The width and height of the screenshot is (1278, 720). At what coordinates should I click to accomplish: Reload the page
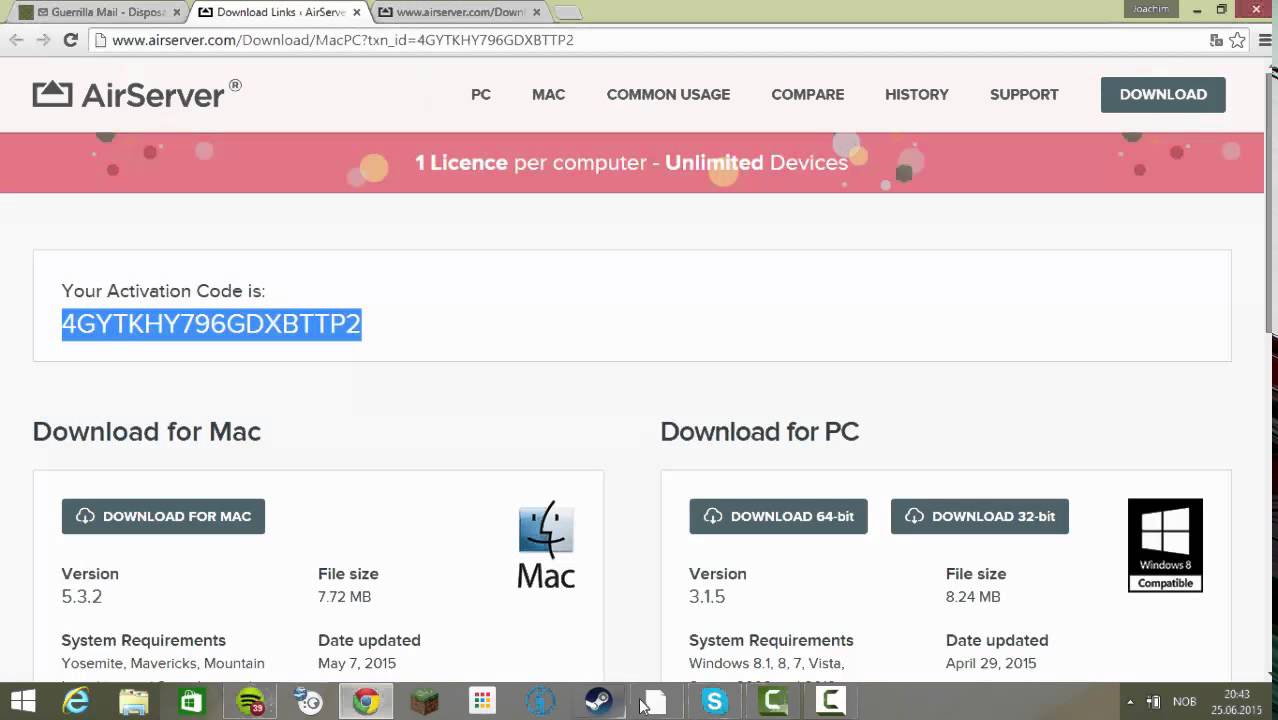point(70,40)
